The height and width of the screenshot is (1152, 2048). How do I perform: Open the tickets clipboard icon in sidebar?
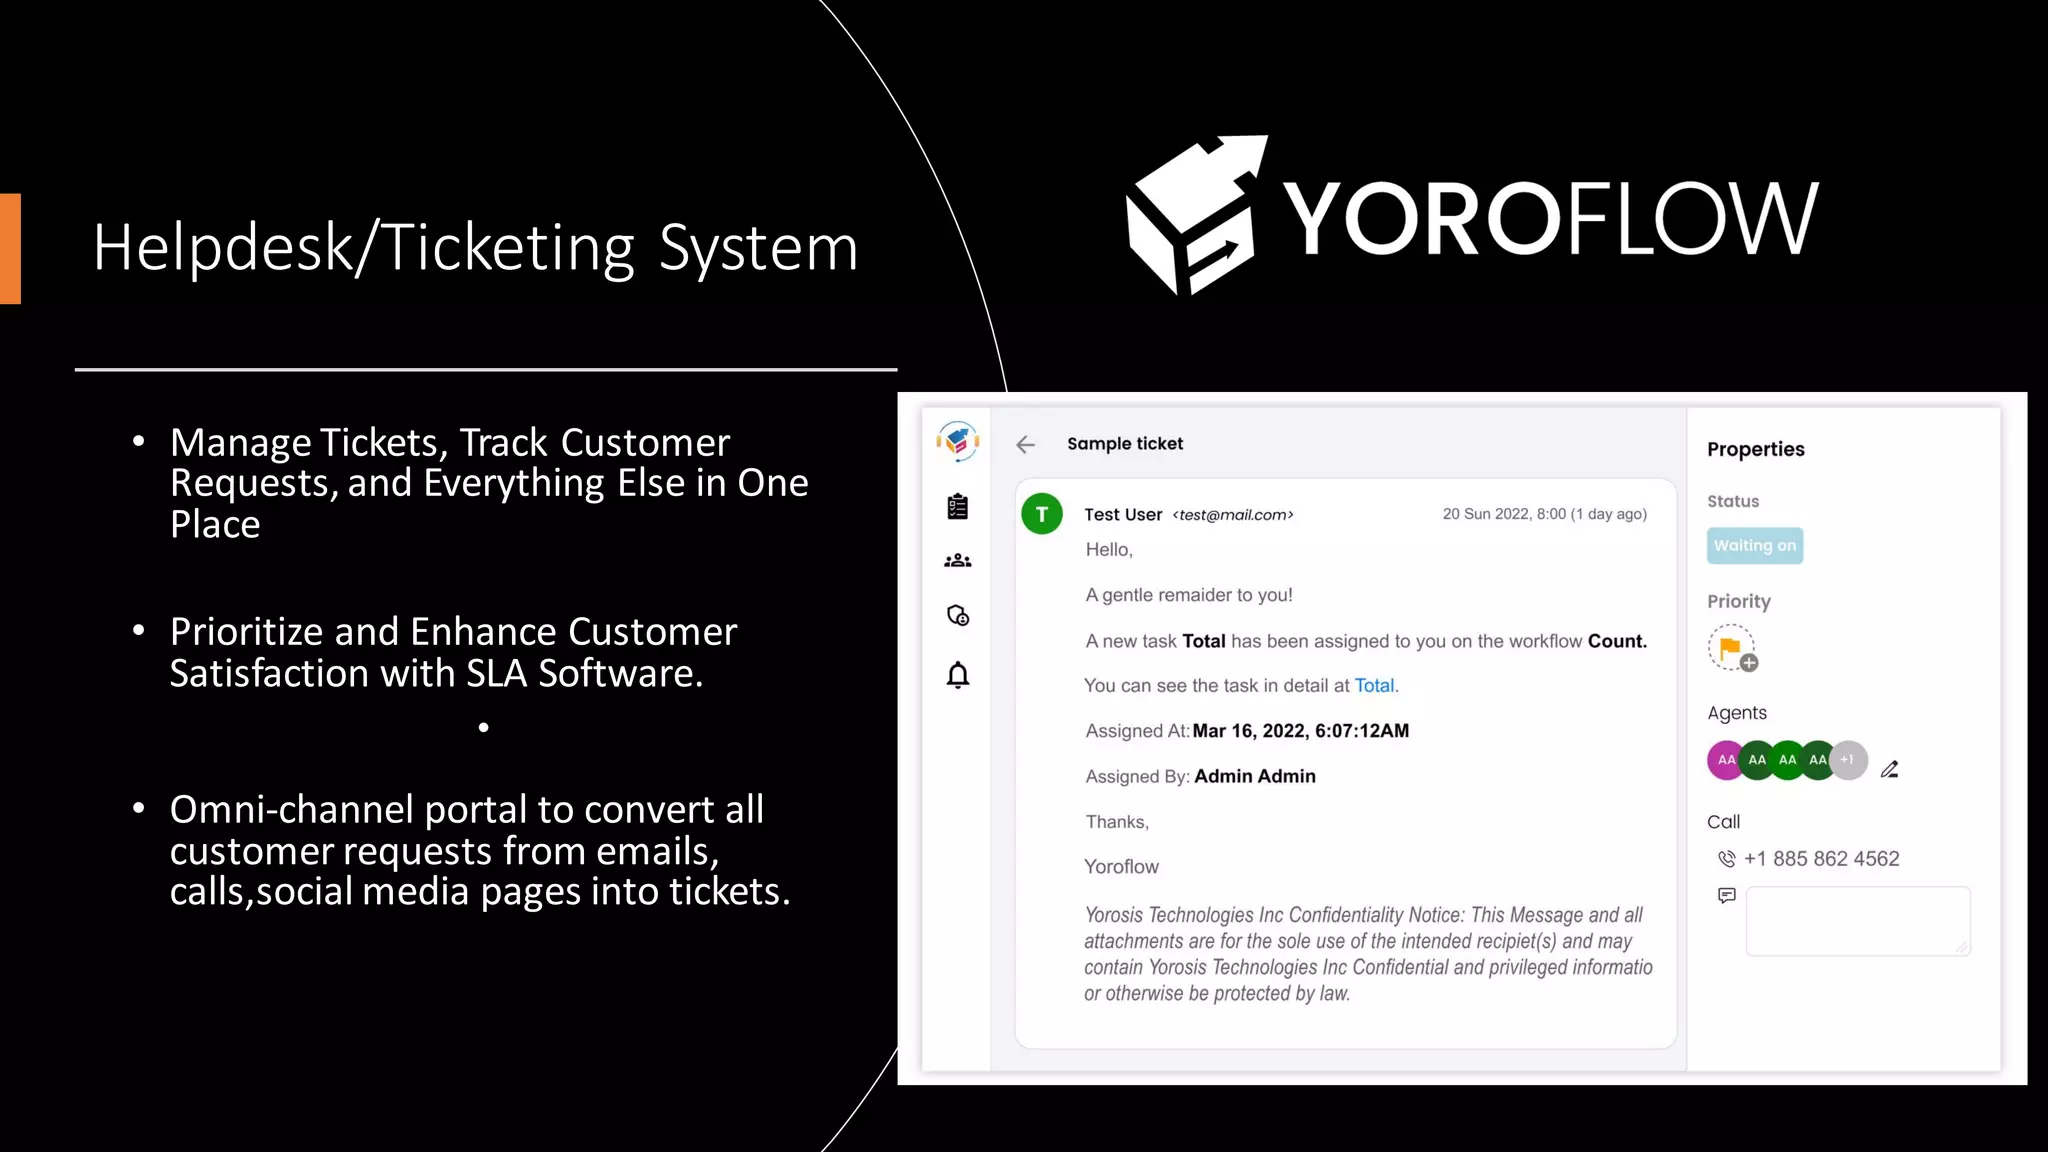pos(958,507)
